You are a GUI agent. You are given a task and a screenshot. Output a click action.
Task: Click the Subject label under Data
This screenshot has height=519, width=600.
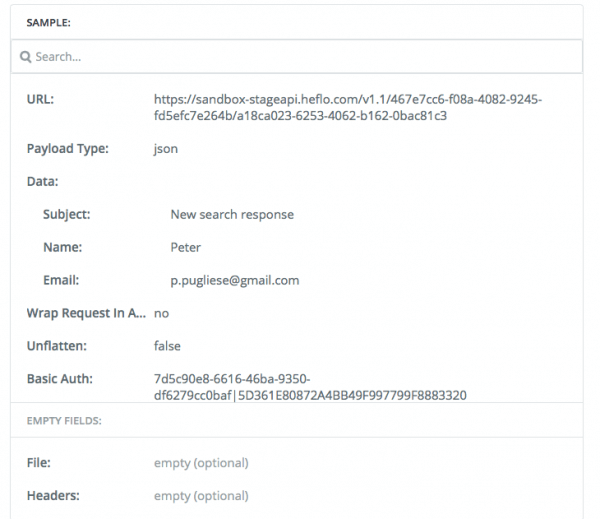pyautogui.click(x=67, y=214)
